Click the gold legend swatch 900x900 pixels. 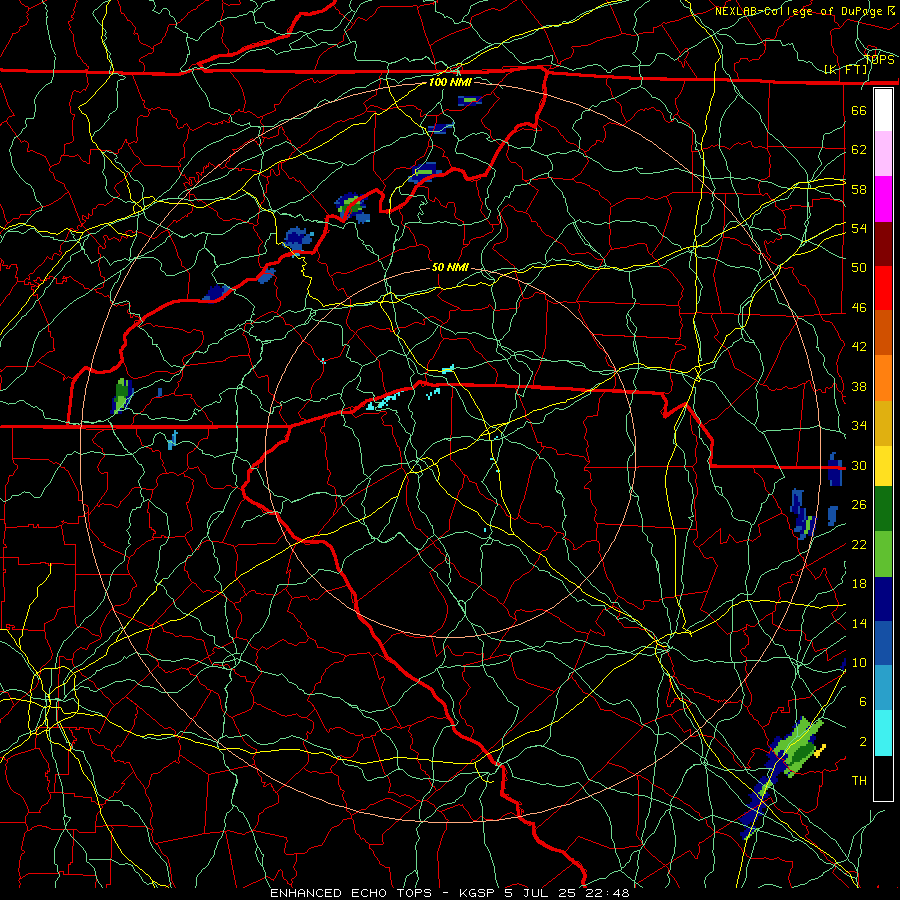tap(883, 423)
